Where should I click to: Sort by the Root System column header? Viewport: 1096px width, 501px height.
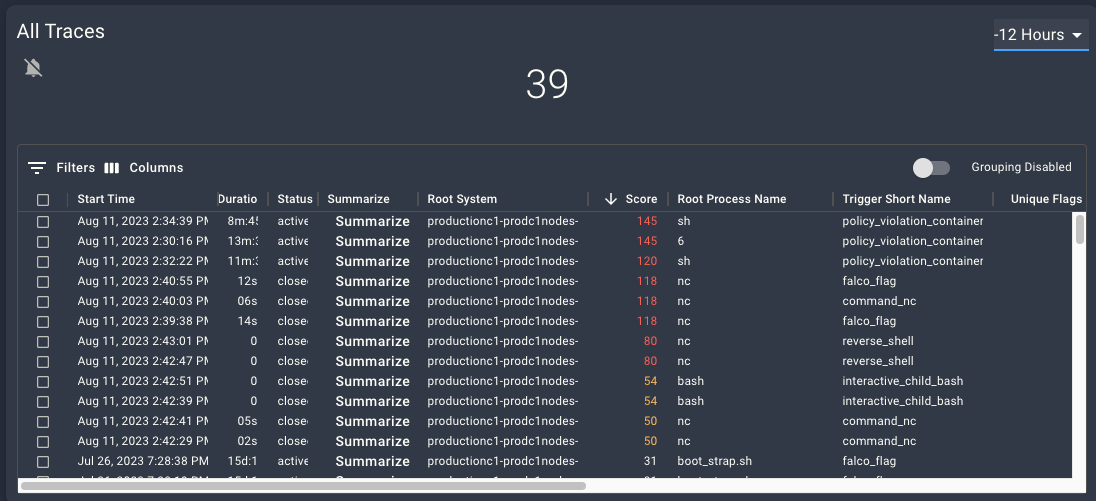pos(463,199)
